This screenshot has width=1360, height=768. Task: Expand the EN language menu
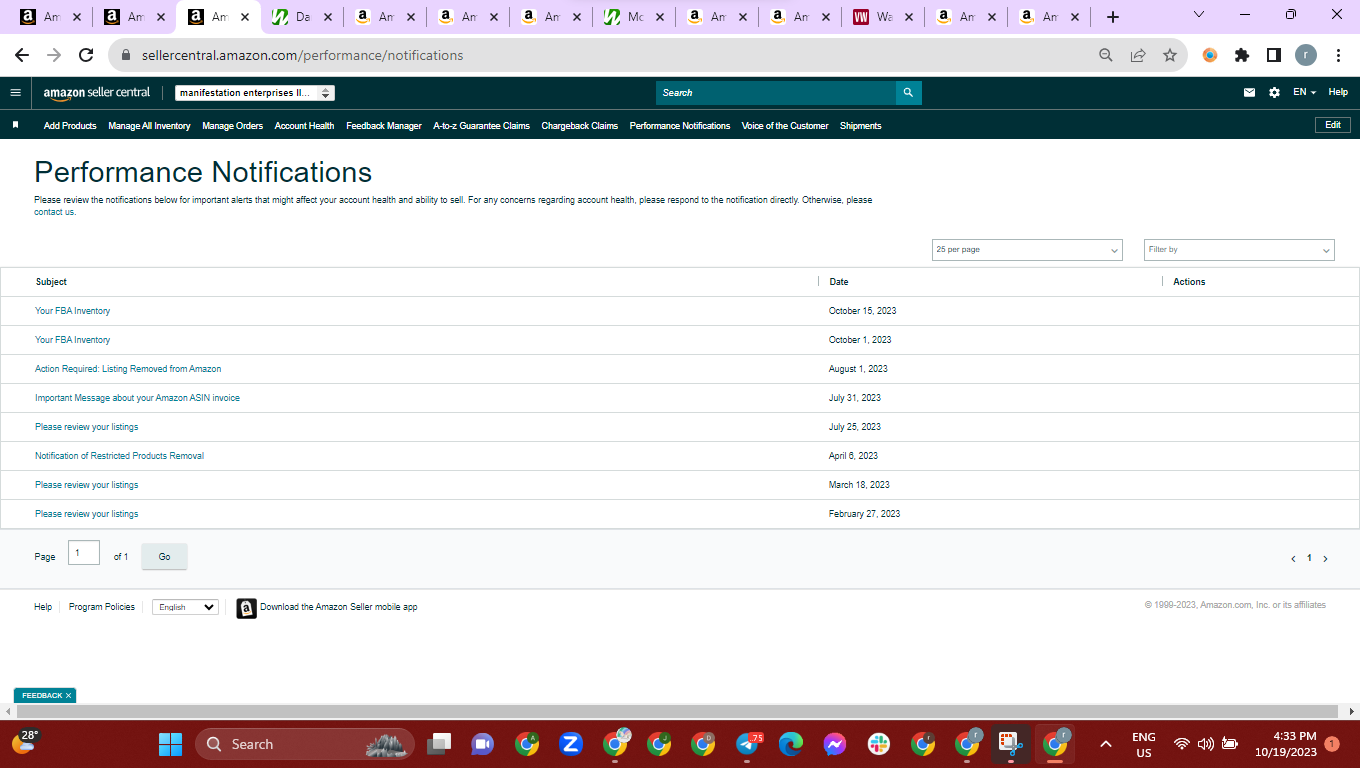pyautogui.click(x=1304, y=92)
